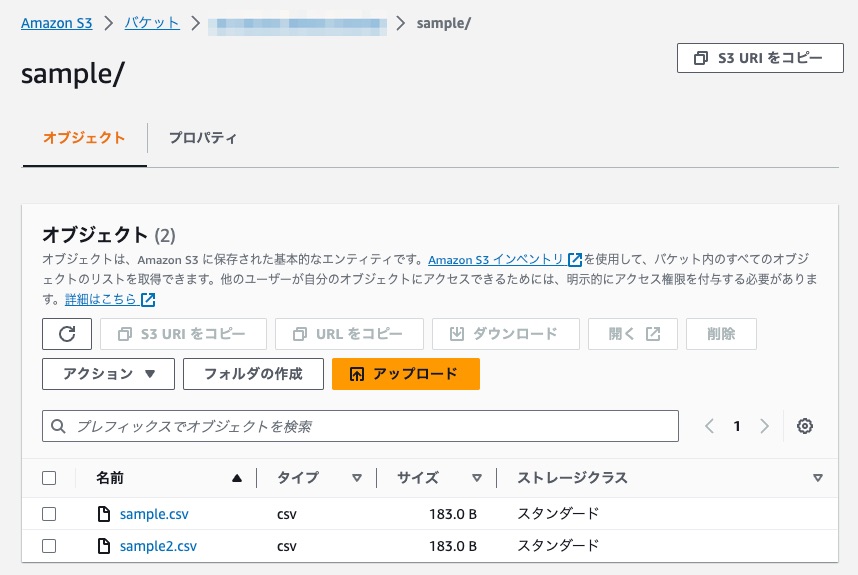Click 183.0 B size of sample2.csv
Image resolution: width=858 pixels, height=575 pixels.
pyautogui.click(x=453, y=546)
